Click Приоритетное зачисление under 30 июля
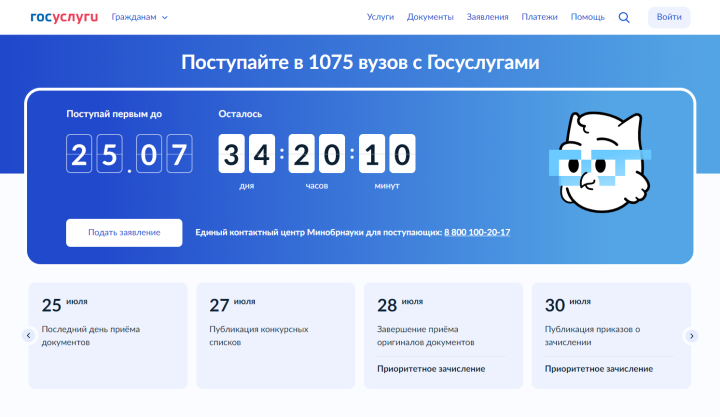 pos(599,369)
